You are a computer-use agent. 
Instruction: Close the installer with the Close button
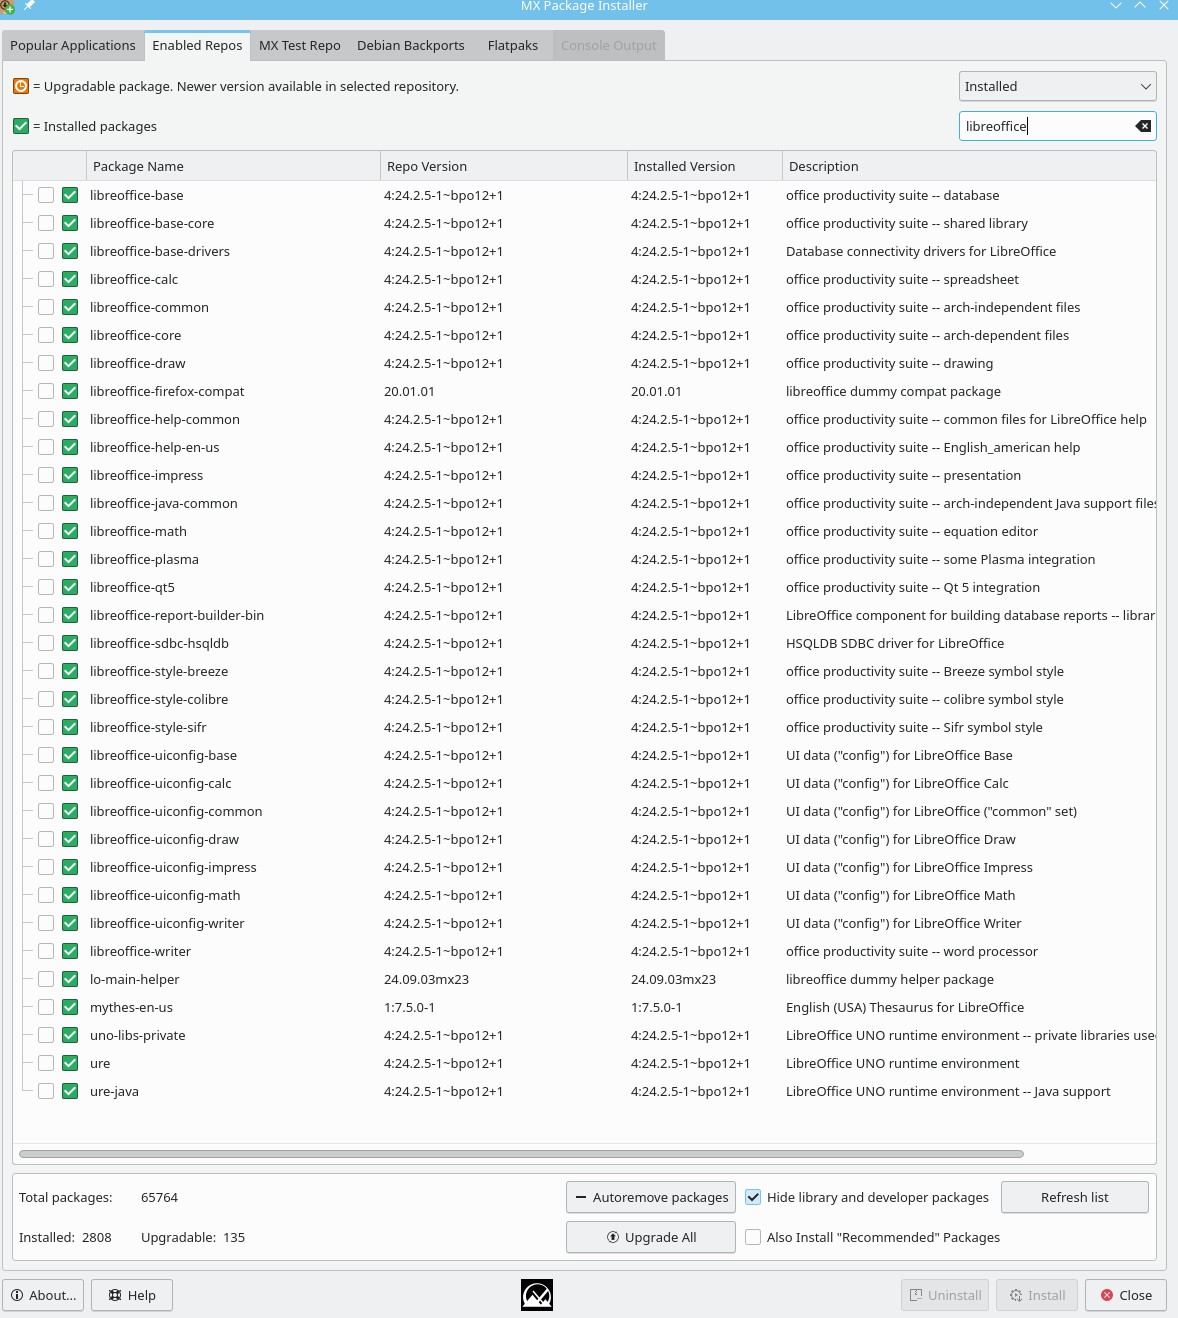click(x=1126, y=1295)
